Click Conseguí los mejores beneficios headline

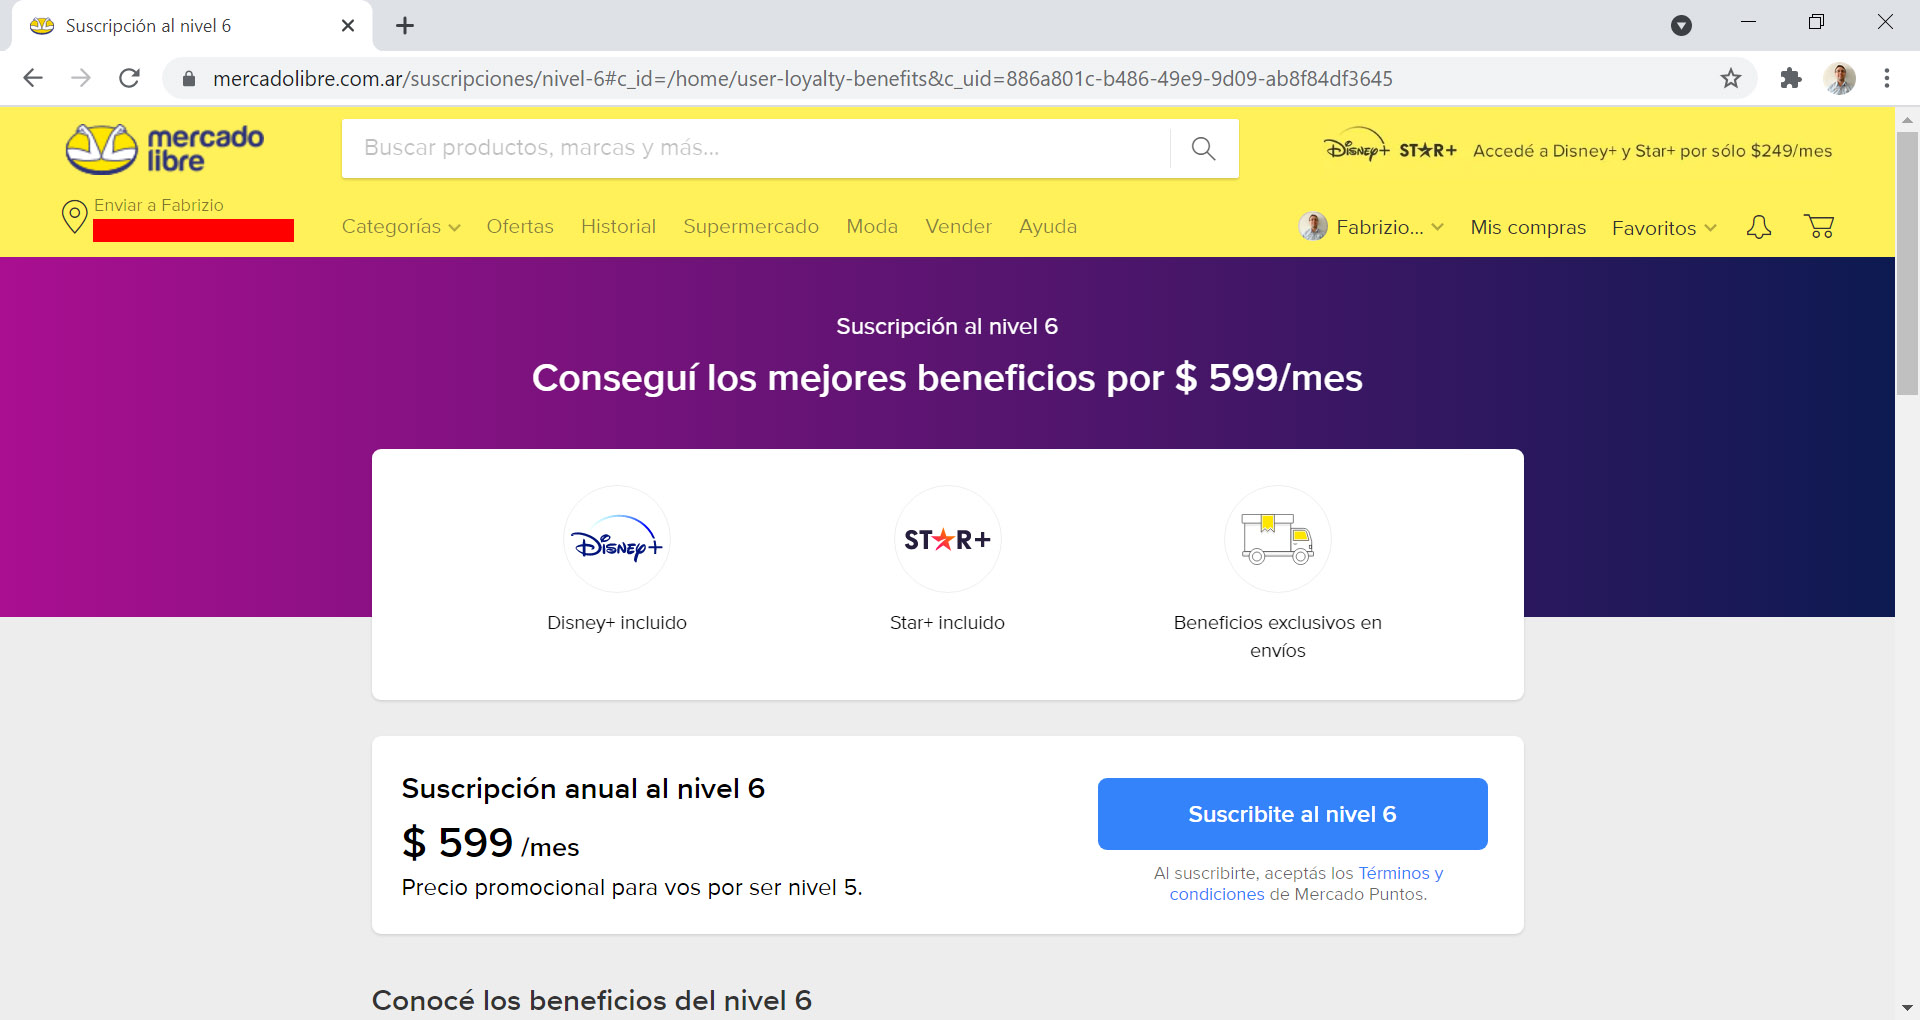pyautogui.click(x=947, y=378)
